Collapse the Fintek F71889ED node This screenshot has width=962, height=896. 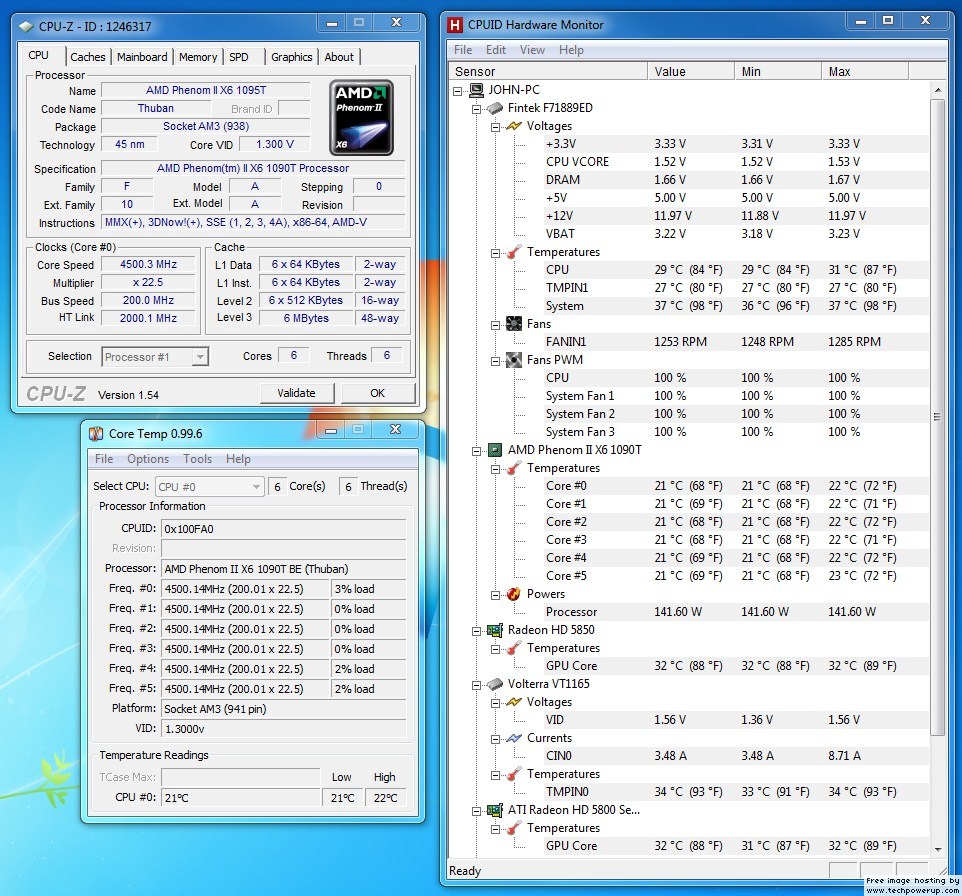pos(476,109)
